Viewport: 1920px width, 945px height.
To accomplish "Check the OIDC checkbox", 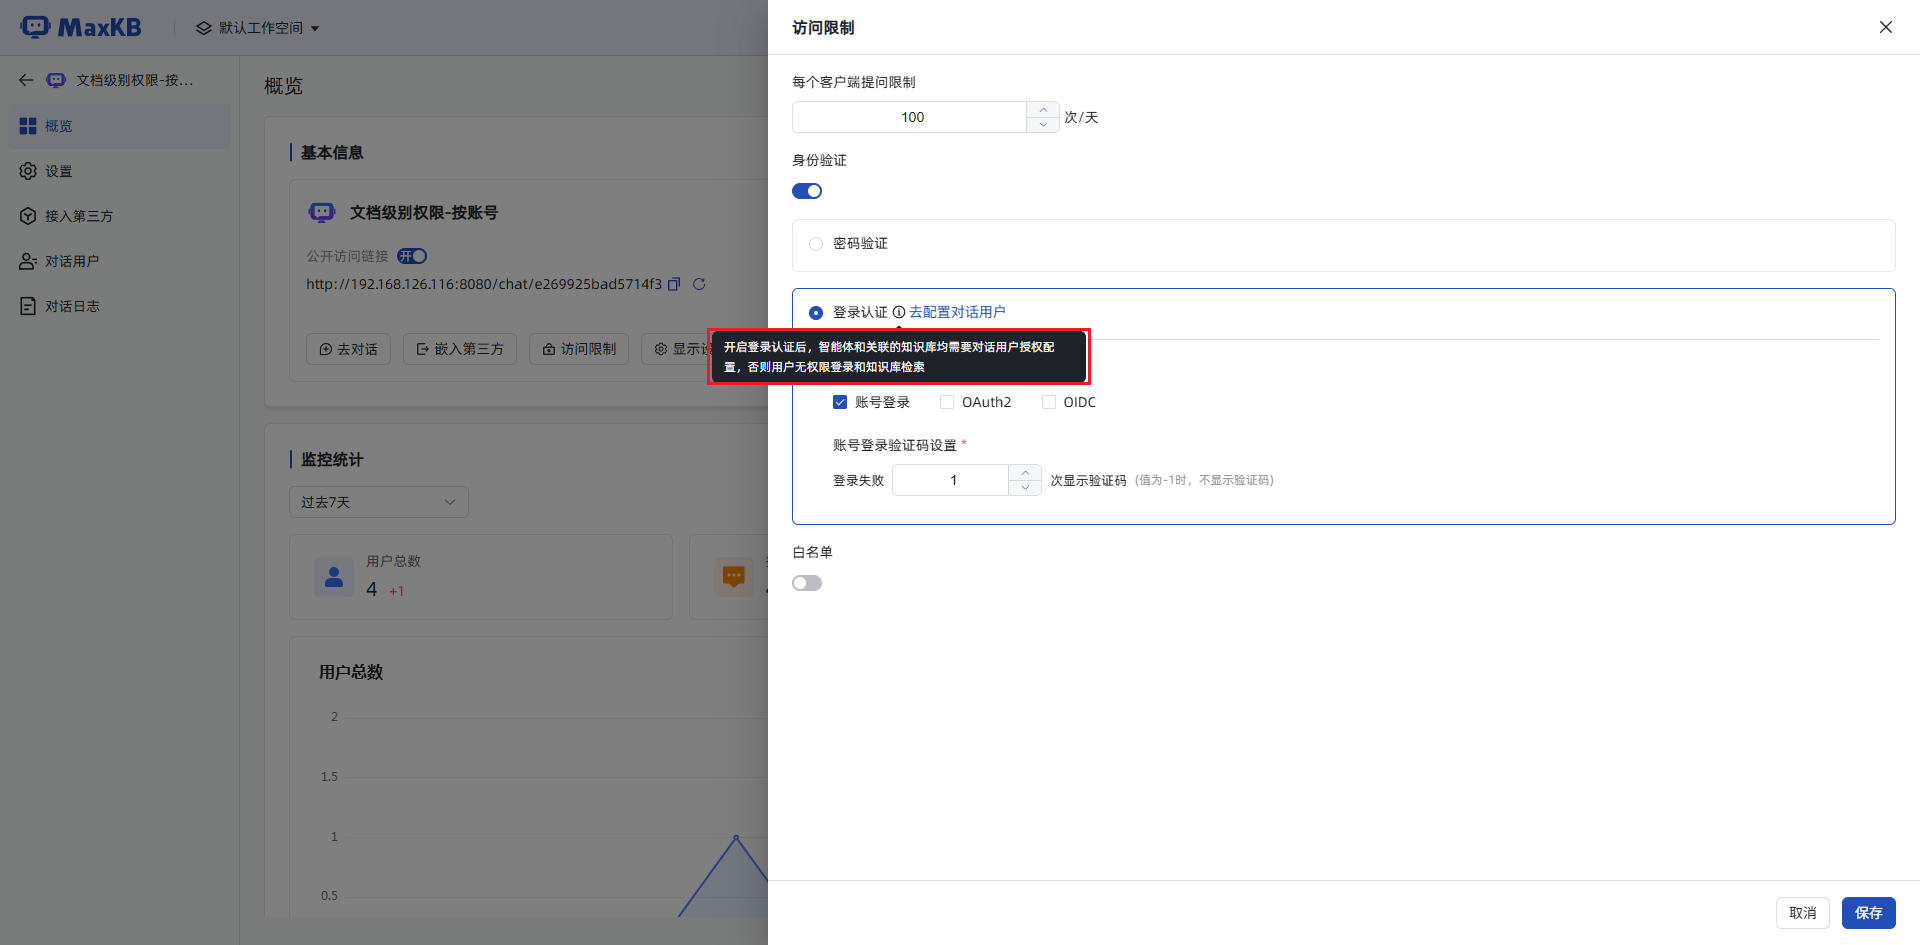I will point(1049,402).
